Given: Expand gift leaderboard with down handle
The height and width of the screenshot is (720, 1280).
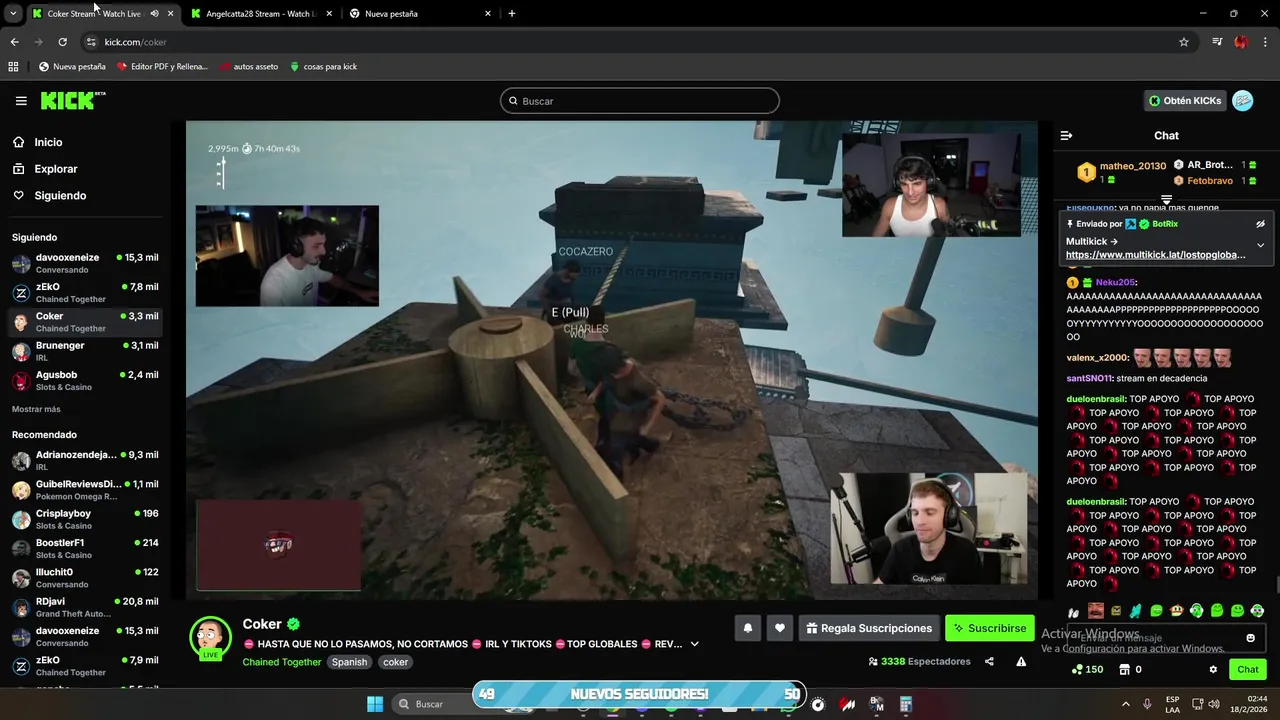Looking at the screenshot, I should coord(1166,200).
